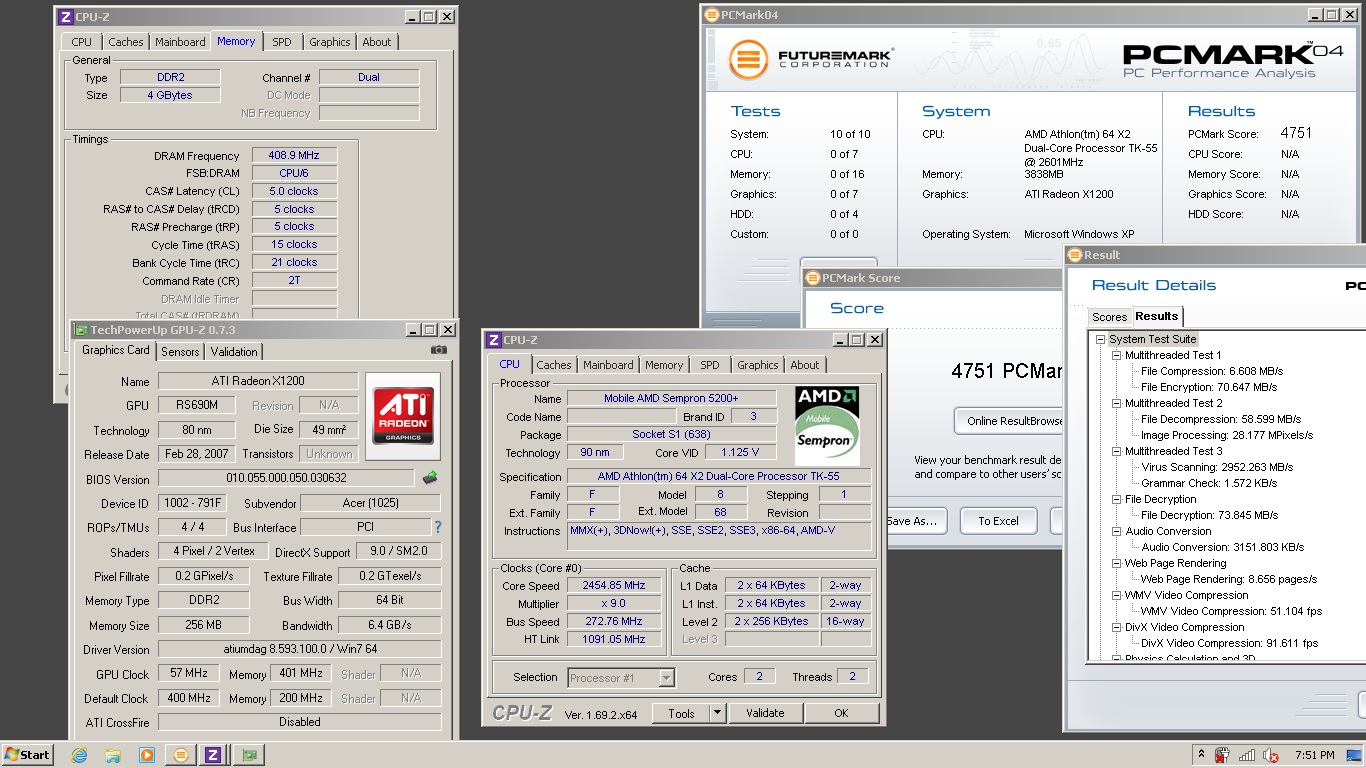Click the Result window title bar icon
The height and width of the screenshot is (768, 1366).
point(1075,255)
